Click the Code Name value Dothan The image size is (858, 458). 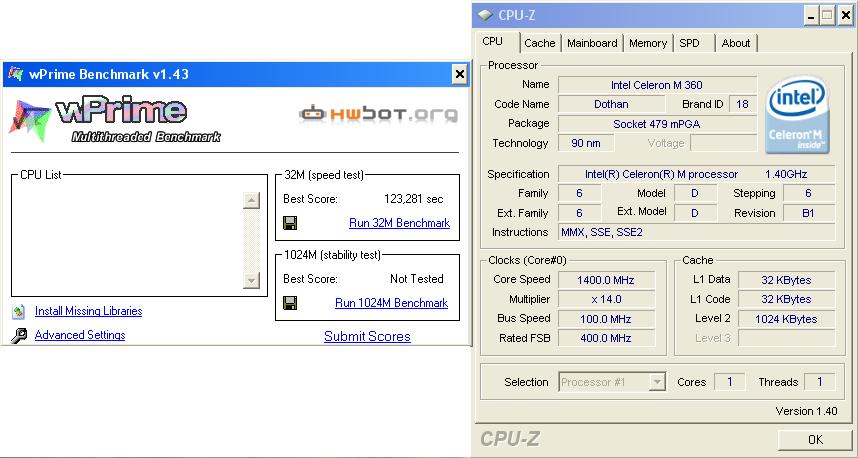611,104
